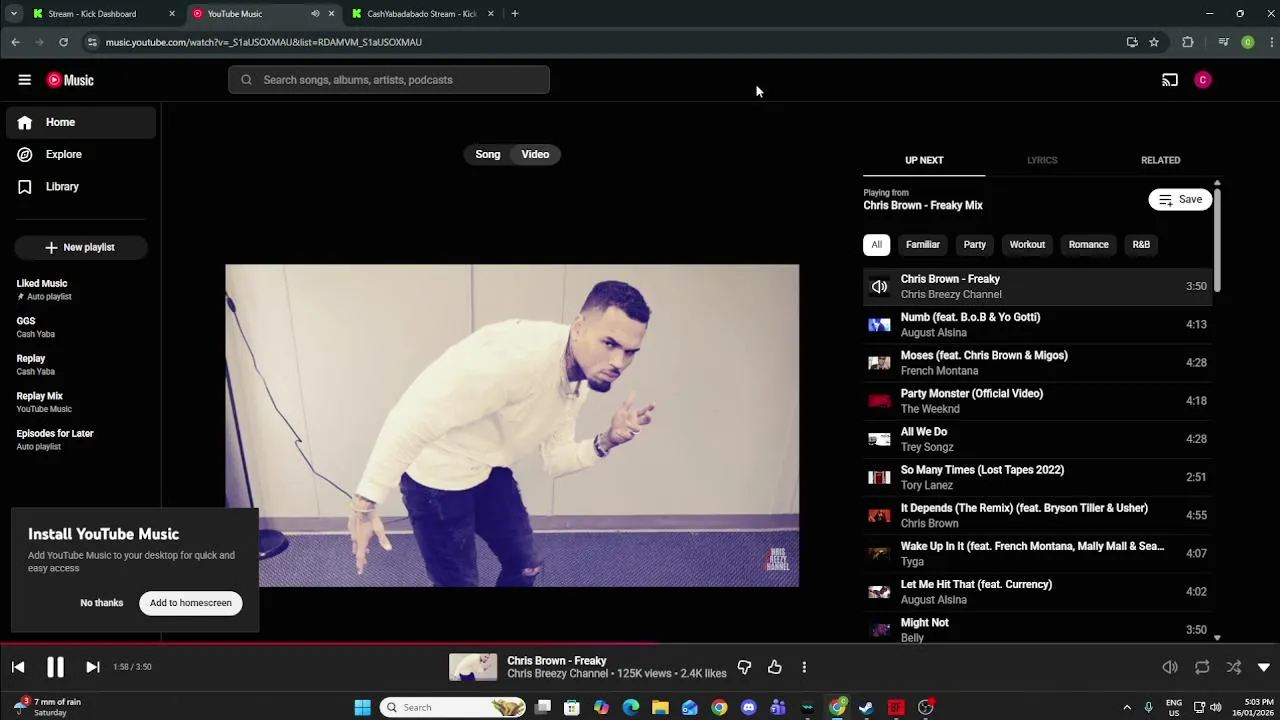The width and height of the screenshot is (1280, 720).
Task: Play Numb (feat. B.o.B & Yo Gotti)
Action: point(1038,324)
